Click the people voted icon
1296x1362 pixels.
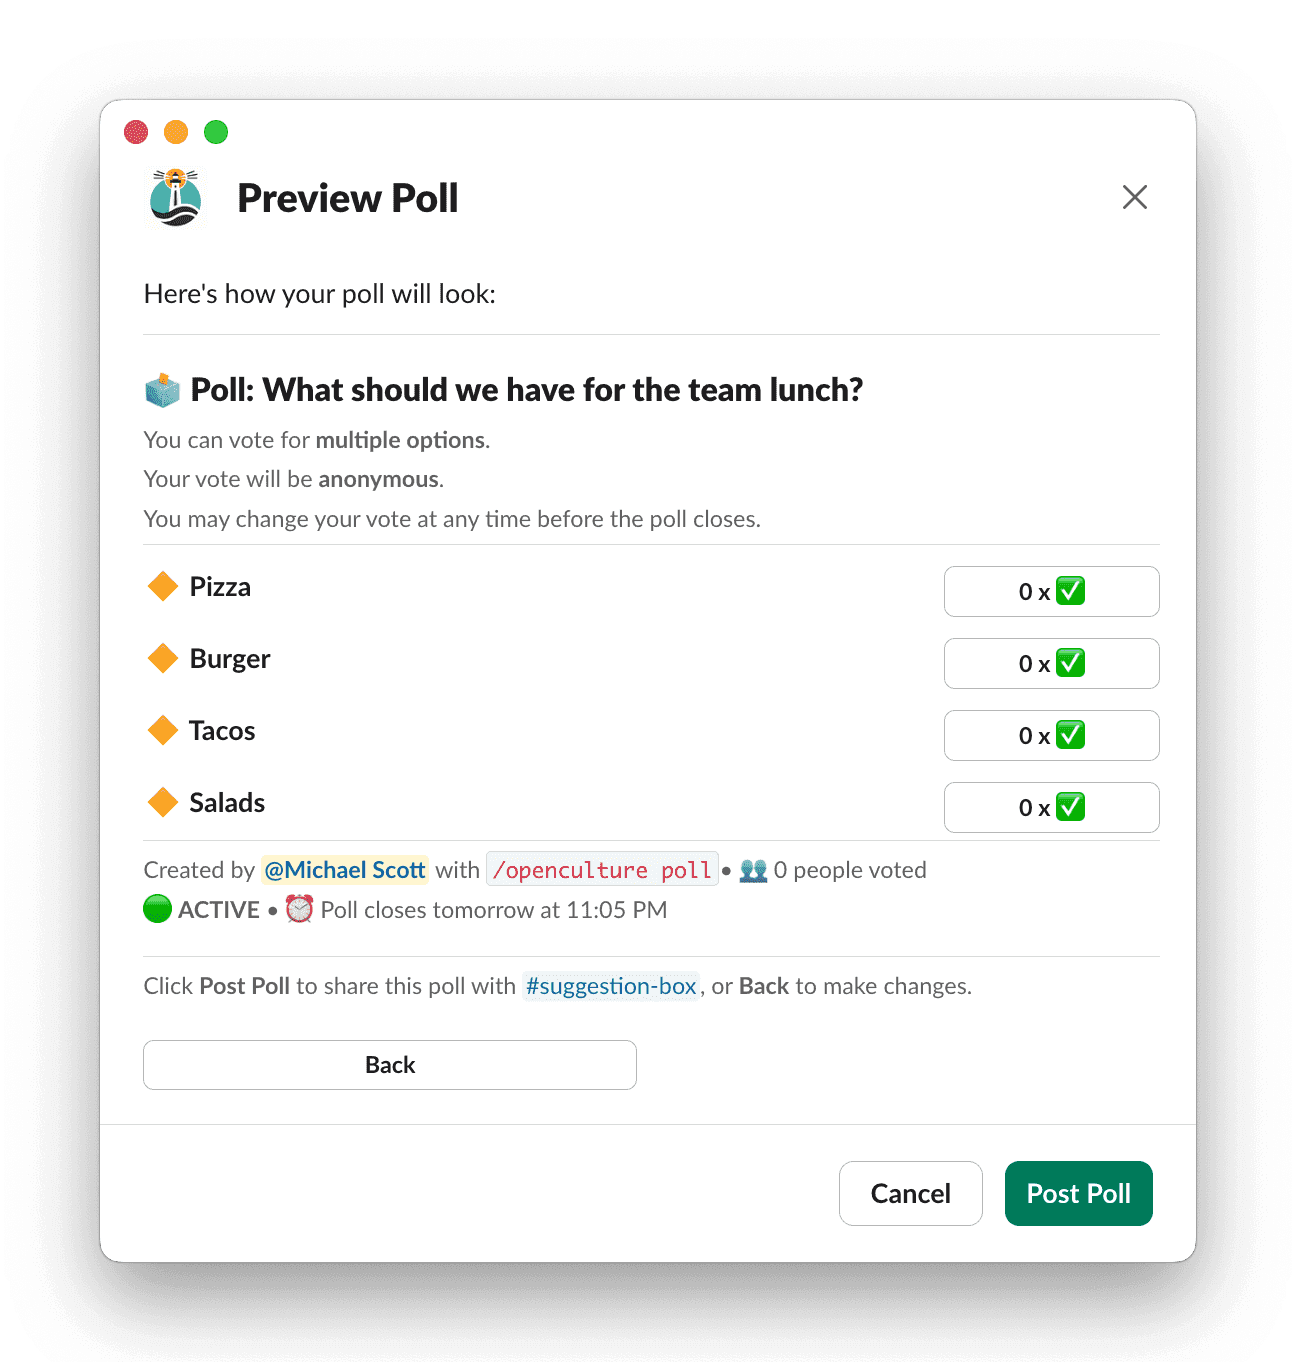click(753, 870)
